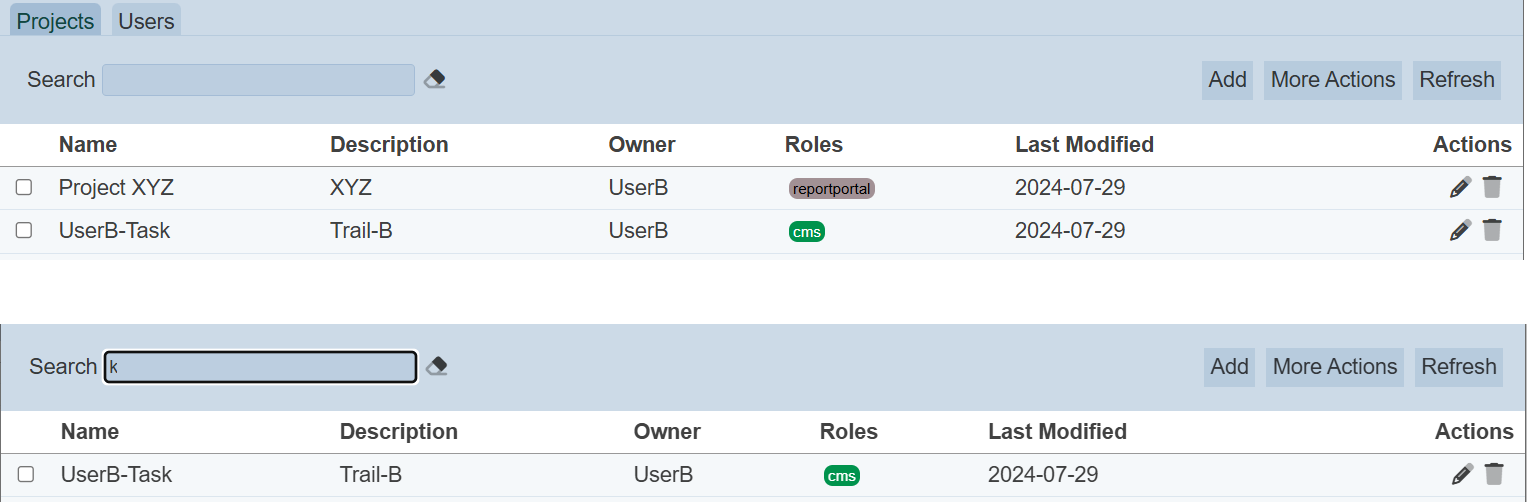This screenshot has height=502, width=1527.
Task: Delete Project XYZ with the trash icon
Action: (1492, 187)
